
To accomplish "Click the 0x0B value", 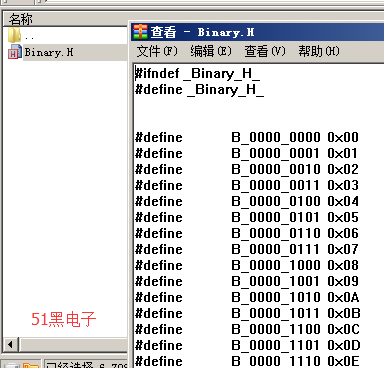I will click(344, 313).
